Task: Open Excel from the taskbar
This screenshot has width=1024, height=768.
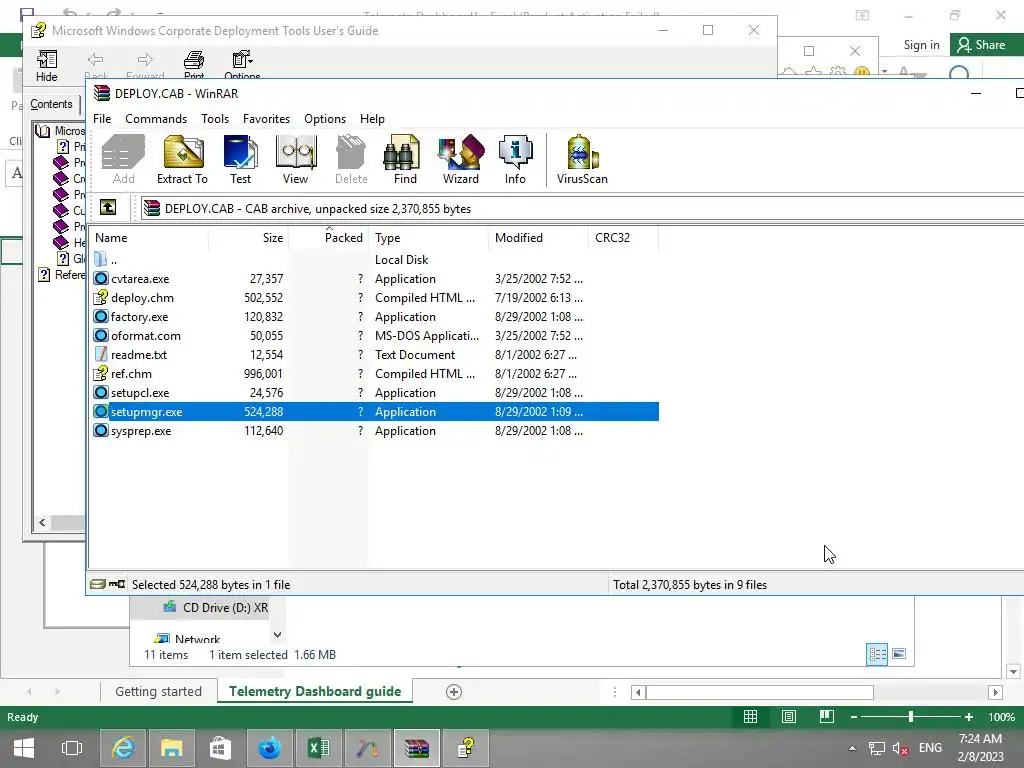Action: point(318,748)
